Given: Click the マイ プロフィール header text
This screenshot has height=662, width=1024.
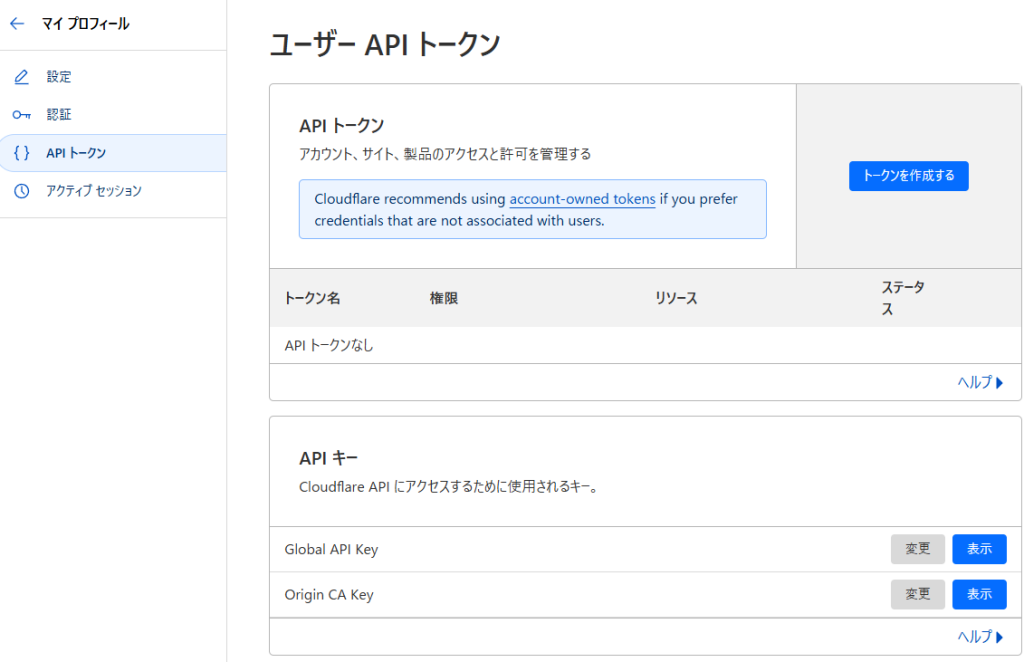Looking at the screenshot, I should [86, 24].
